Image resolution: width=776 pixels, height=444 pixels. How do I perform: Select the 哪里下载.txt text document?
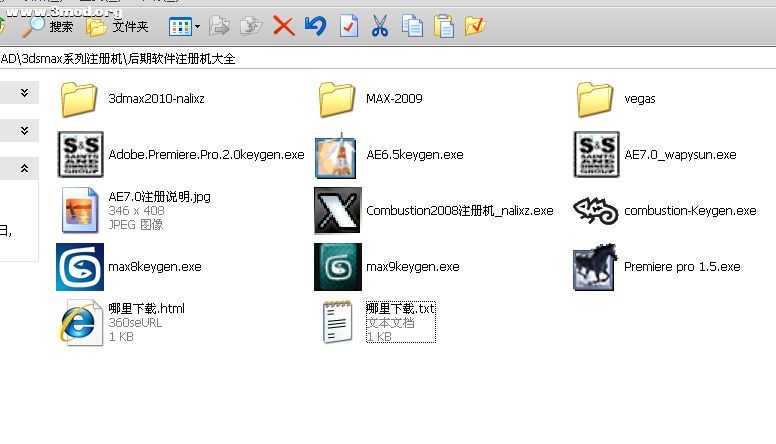click(338, 322)
